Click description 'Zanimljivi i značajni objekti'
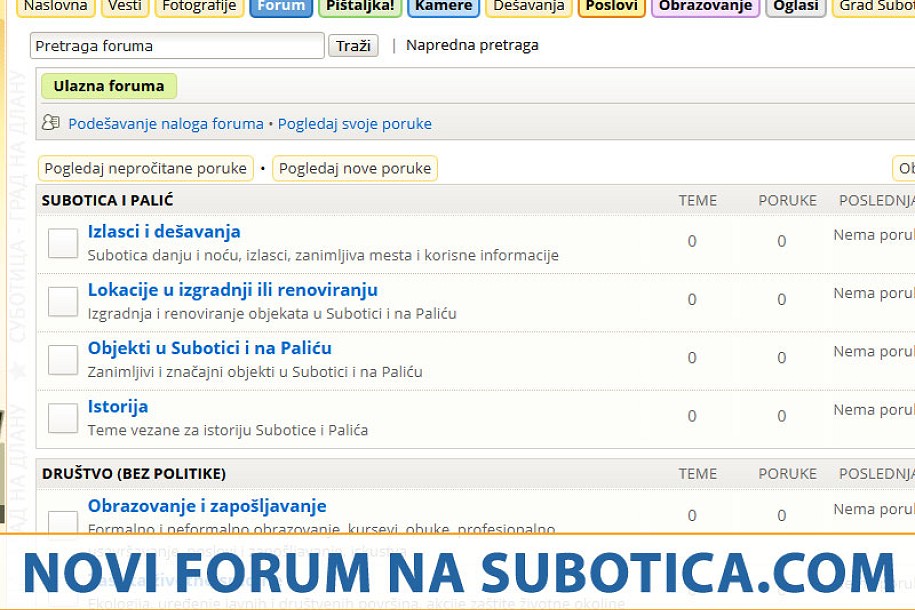This screenshot has height=610, width=915. 255,372
